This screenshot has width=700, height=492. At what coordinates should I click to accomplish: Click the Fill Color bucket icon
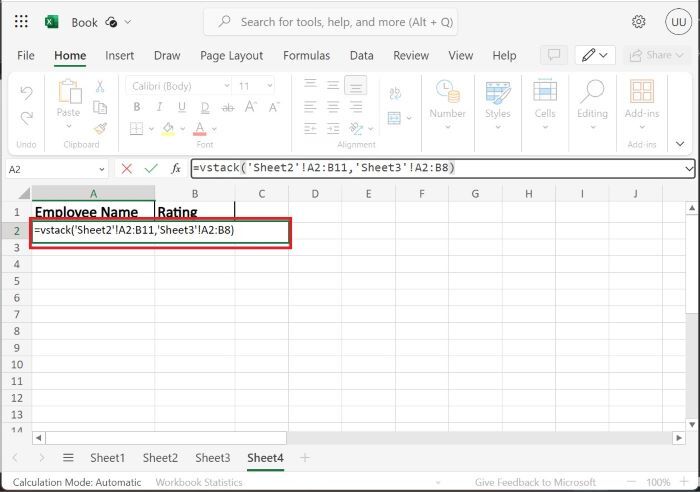point(168,129)
